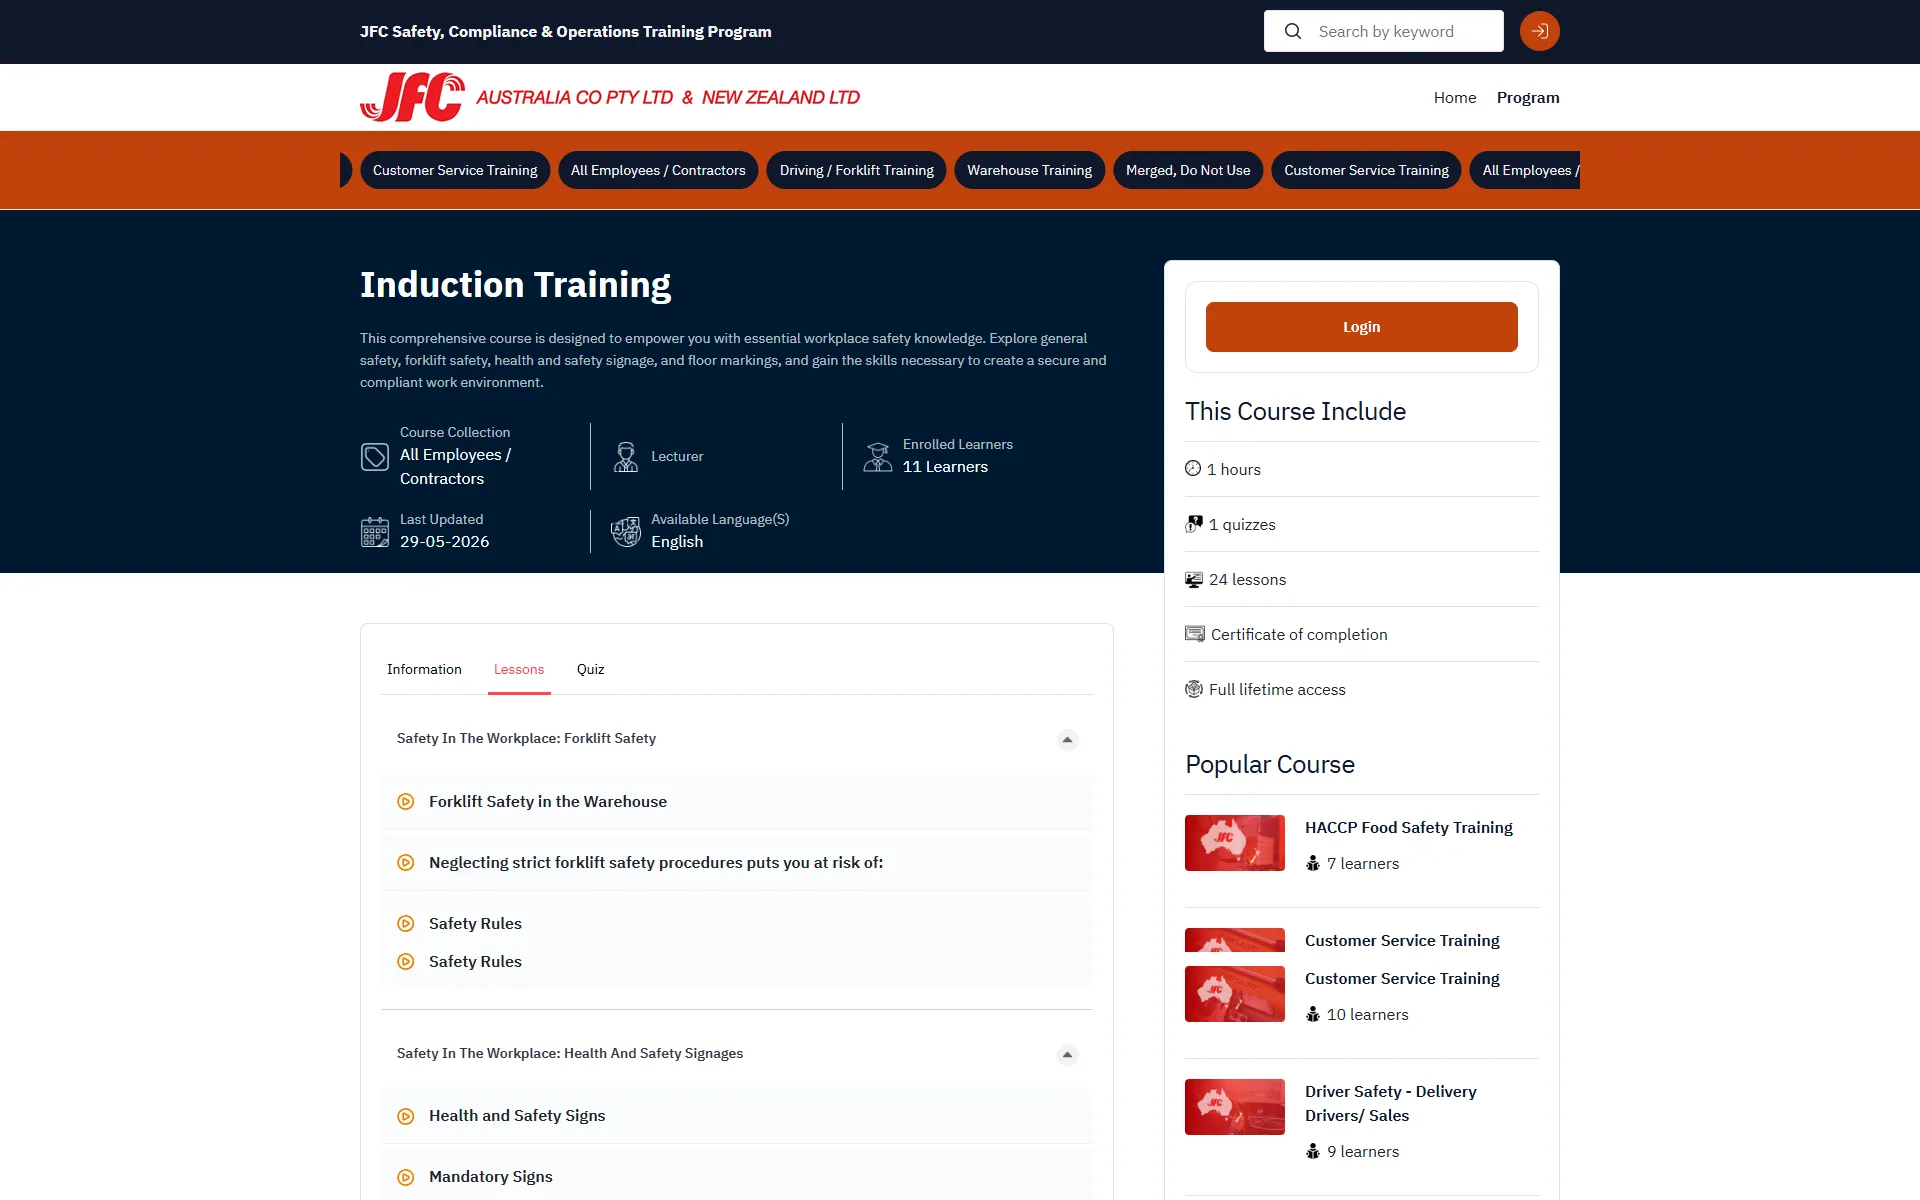This screenshot has width=1920, height=1200.
Task: Click the monitor icon beside 24 lessons
Action: pyautogui.click(x=1194, y=579)
